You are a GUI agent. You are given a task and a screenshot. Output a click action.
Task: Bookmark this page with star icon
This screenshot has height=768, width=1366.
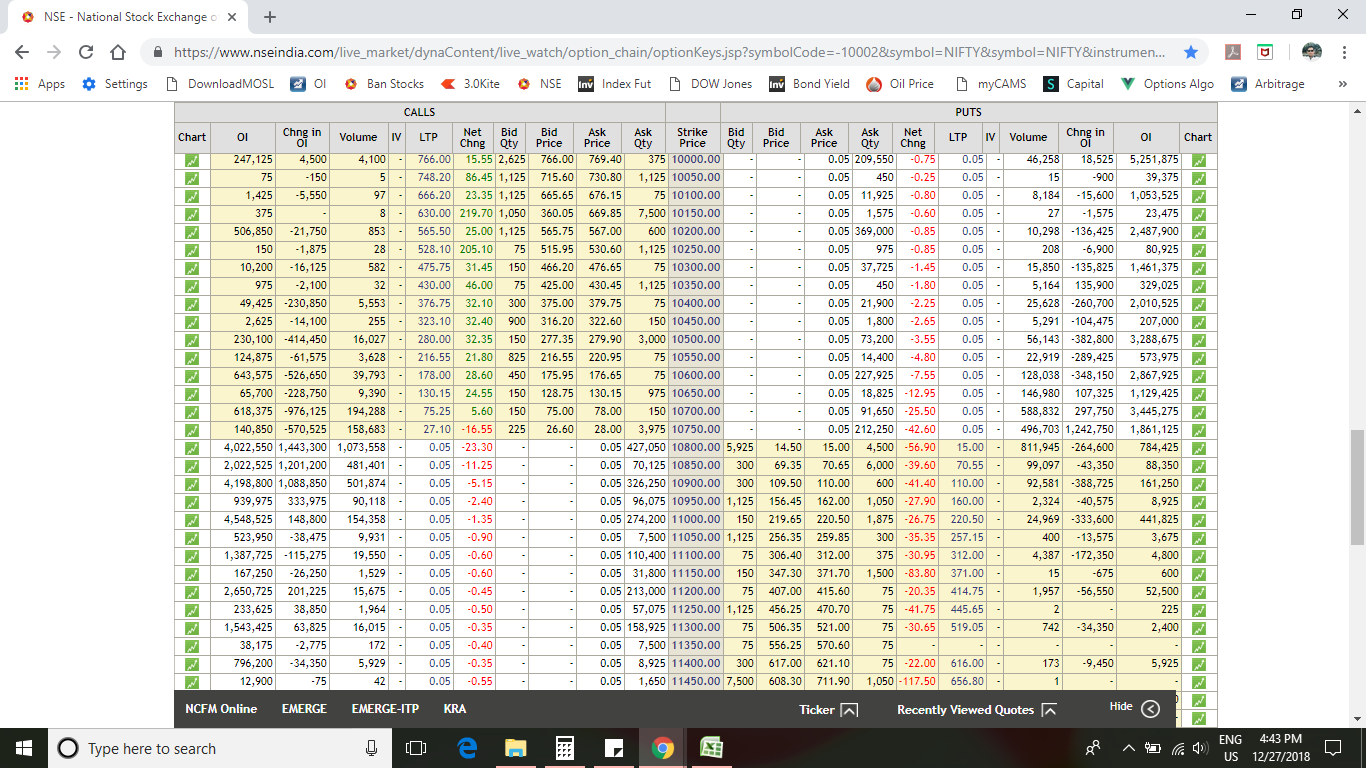1190,52
